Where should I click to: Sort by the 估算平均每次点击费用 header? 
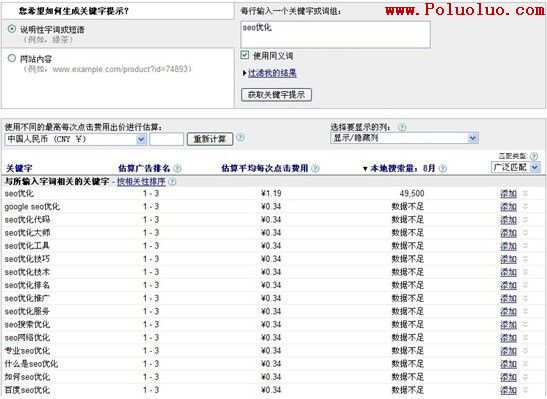point(265,168)
